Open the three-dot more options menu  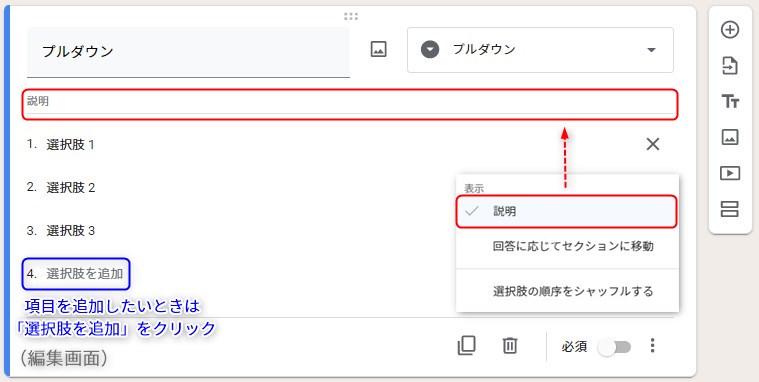(x=653, y=345)
